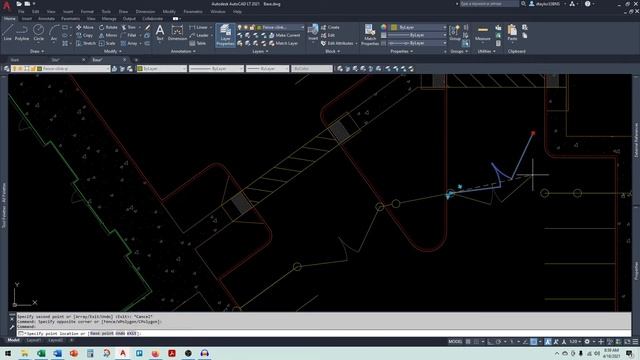
Task: Click Match Layer button
Action: click(283, 43)
